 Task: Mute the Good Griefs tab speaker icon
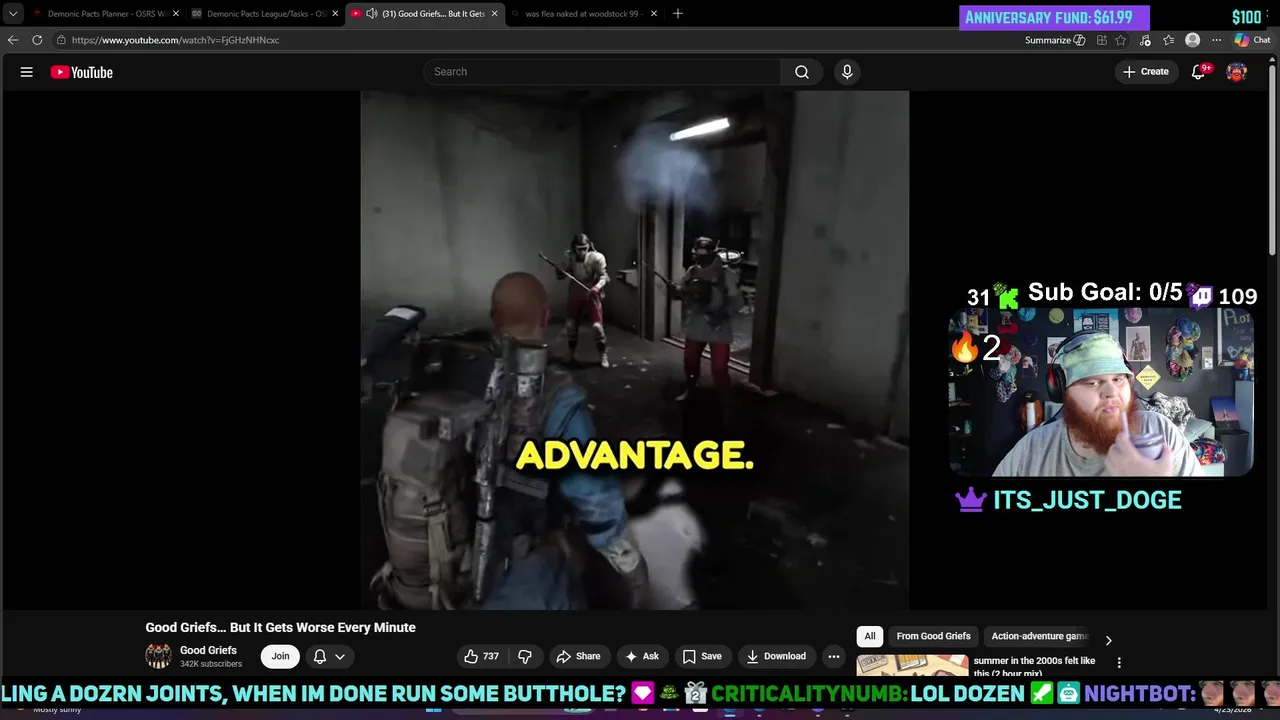(372, 14)
